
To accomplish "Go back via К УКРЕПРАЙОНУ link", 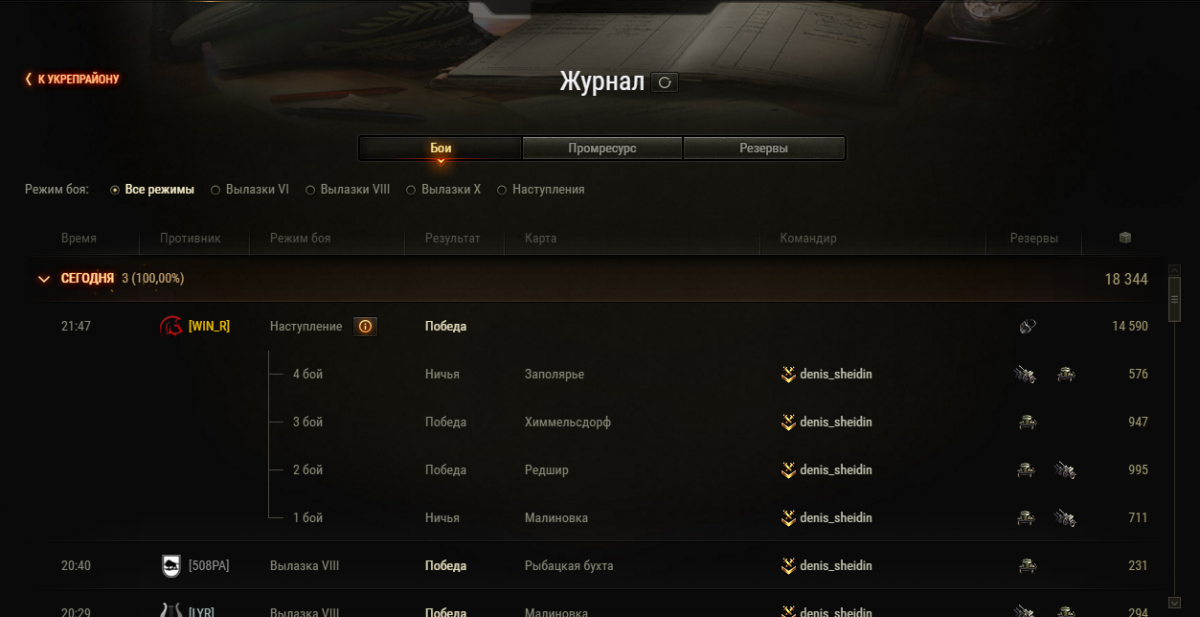I will [72, 79].
